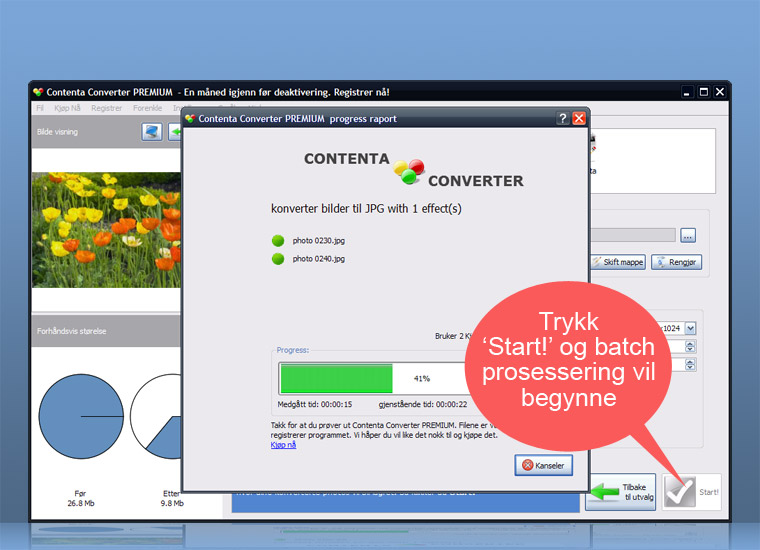Click the 41% progress bar
This screenshot has height=550, width=760.
click(x=373, y=378)
